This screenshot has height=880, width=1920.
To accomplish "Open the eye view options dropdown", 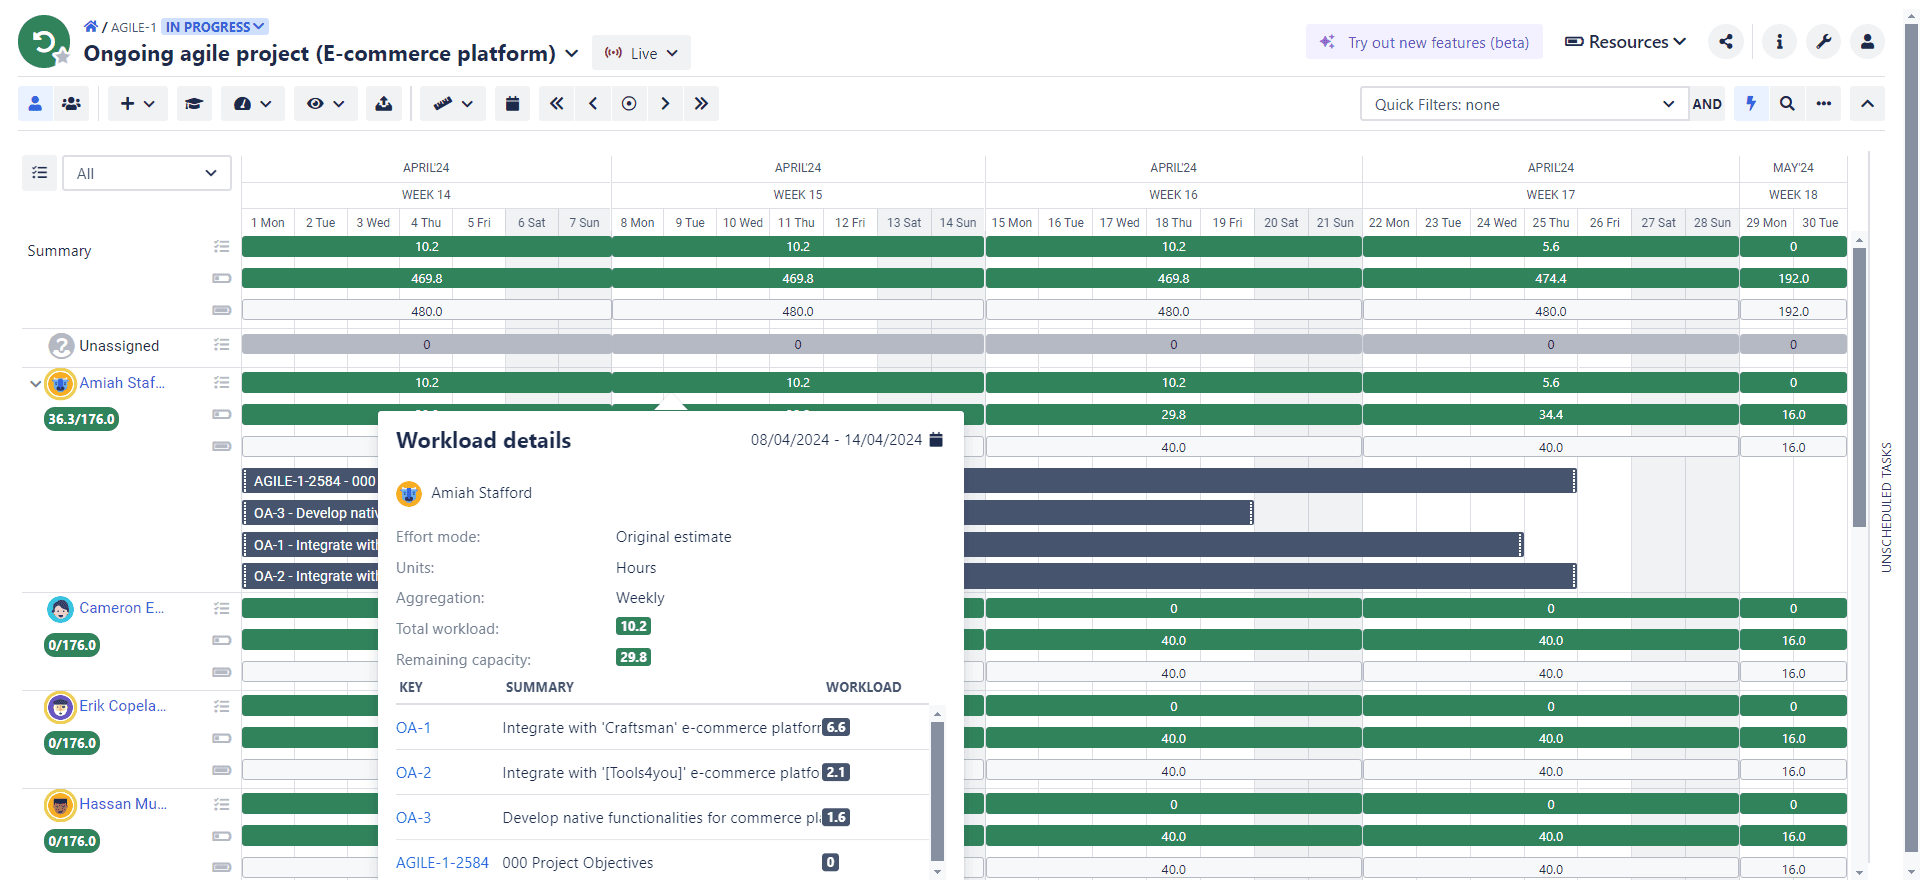I will [x=325, y=103].
